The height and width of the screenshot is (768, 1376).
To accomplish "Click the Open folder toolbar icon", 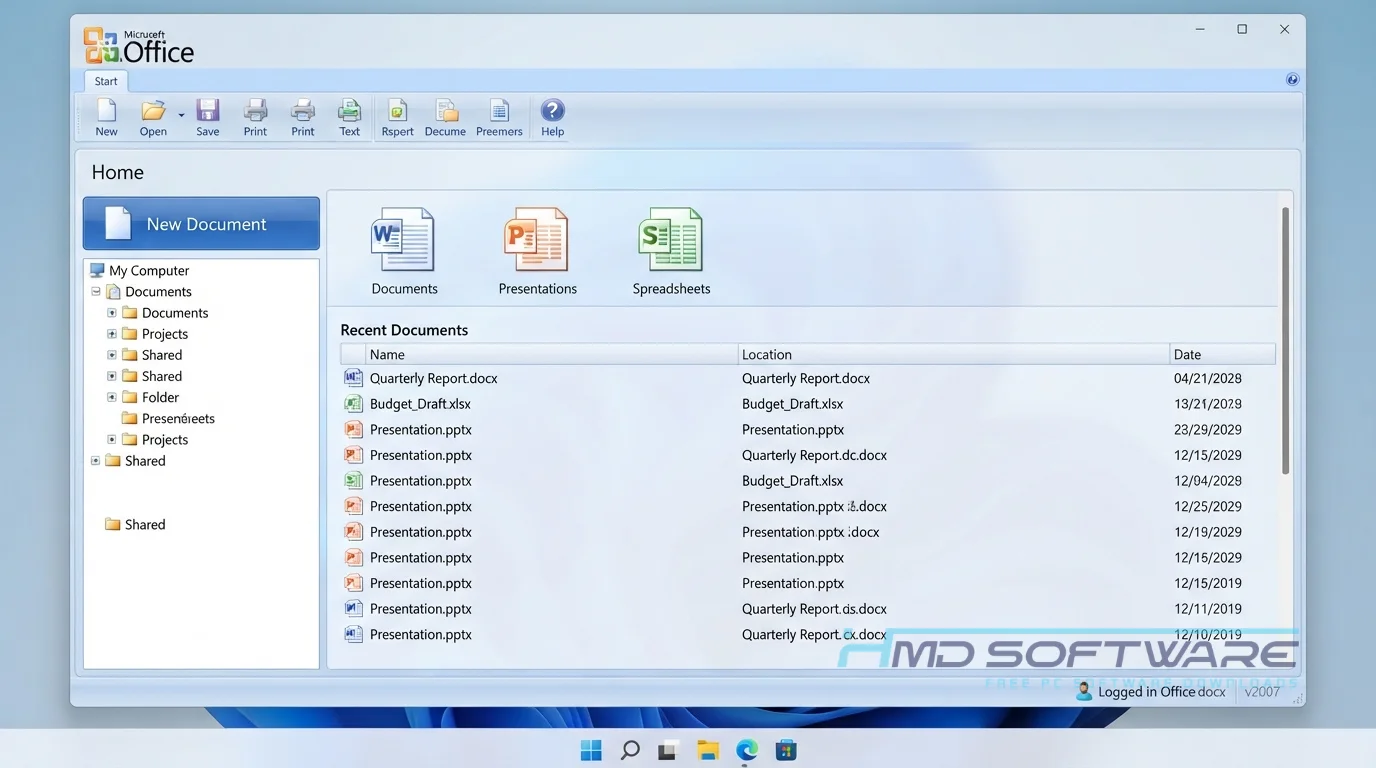I will pos(153,110).
